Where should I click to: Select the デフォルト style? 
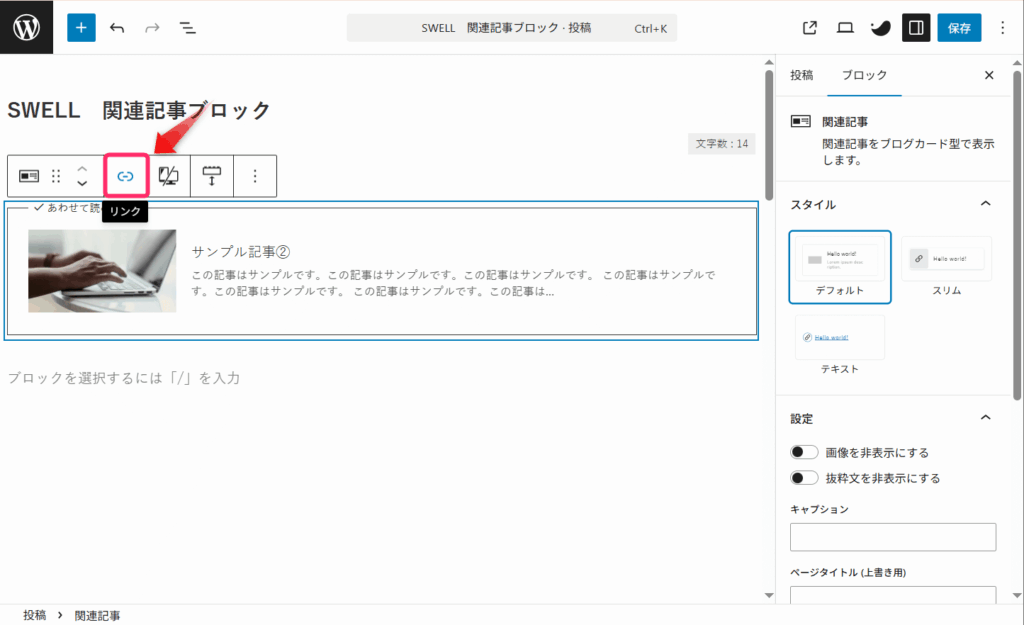point(840,266)
